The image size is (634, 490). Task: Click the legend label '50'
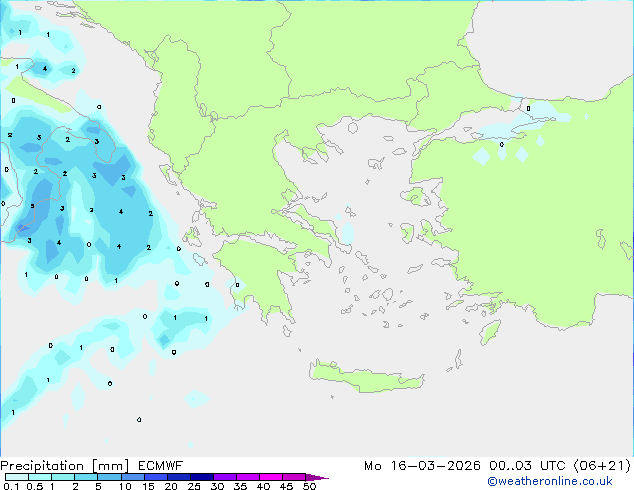point(310,486)
